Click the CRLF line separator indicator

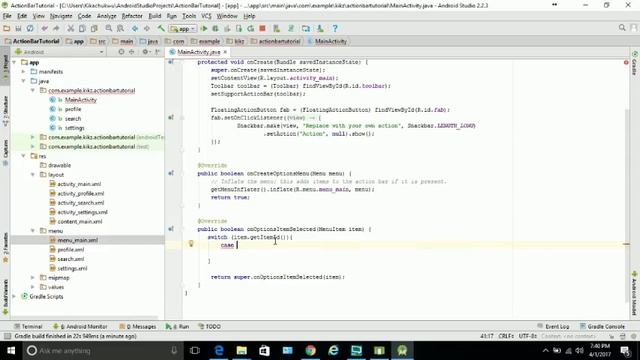(x=506, y=336)
